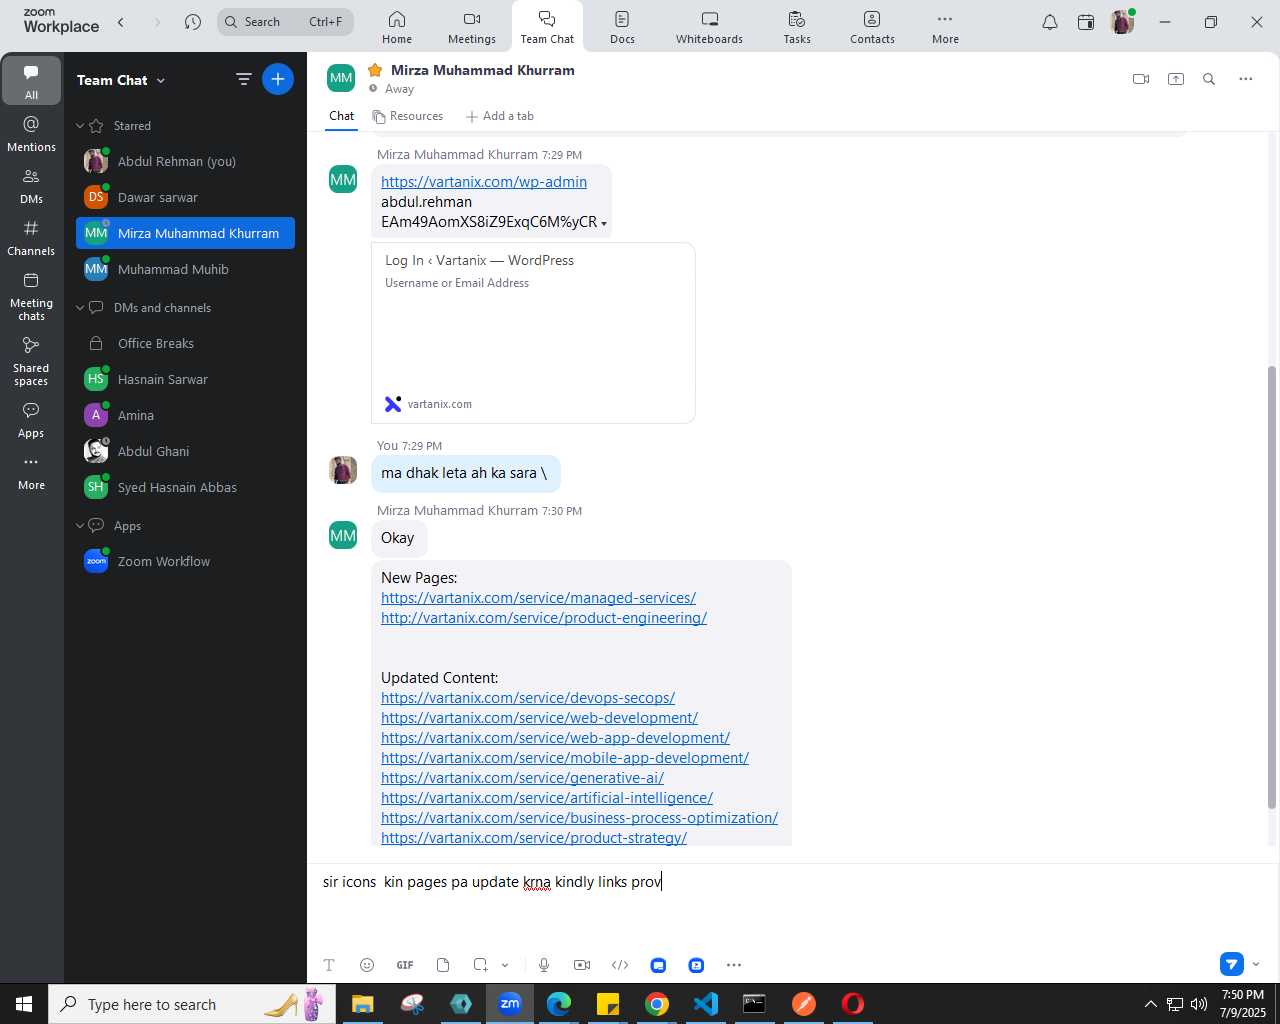Screen dimensions: 1280x1024
Task: Click the chat filter icon
Action: pyautogui.click(x=243, y=79)
